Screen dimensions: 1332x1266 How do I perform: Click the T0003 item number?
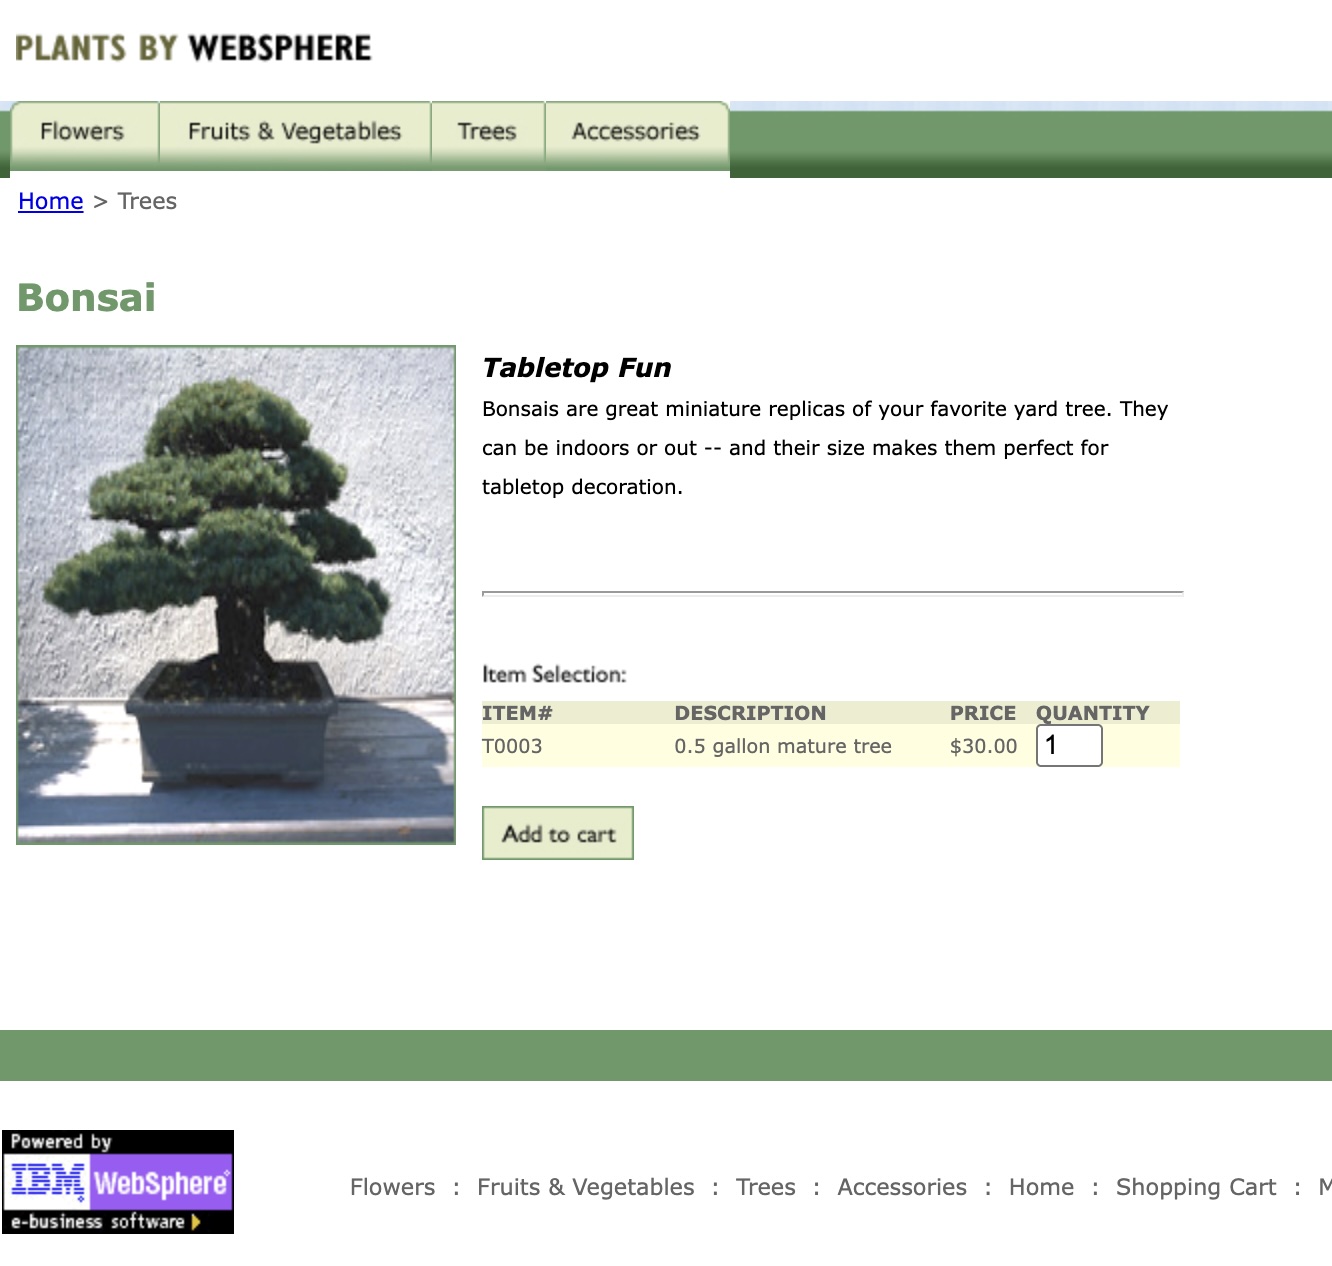tap(512, 746)
